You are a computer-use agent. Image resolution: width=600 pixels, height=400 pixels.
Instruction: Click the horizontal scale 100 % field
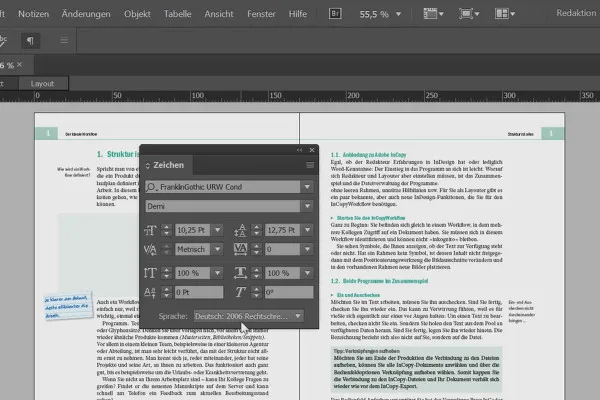point(283,273)
